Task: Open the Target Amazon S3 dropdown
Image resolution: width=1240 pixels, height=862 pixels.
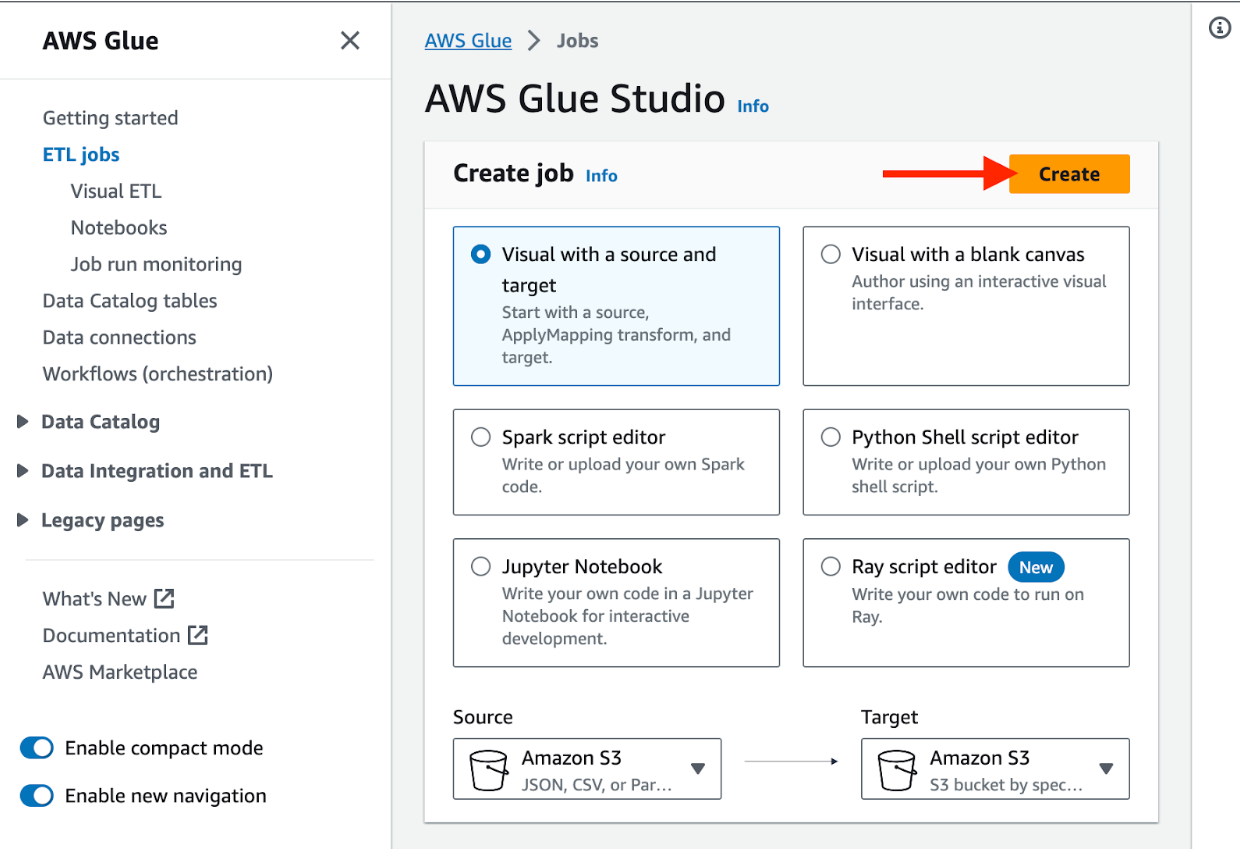Action: pos(1106,769)
